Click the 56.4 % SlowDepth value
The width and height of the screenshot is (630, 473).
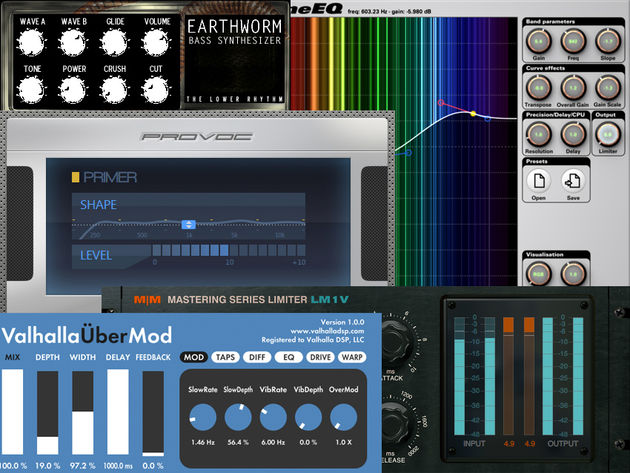point(238,442)
